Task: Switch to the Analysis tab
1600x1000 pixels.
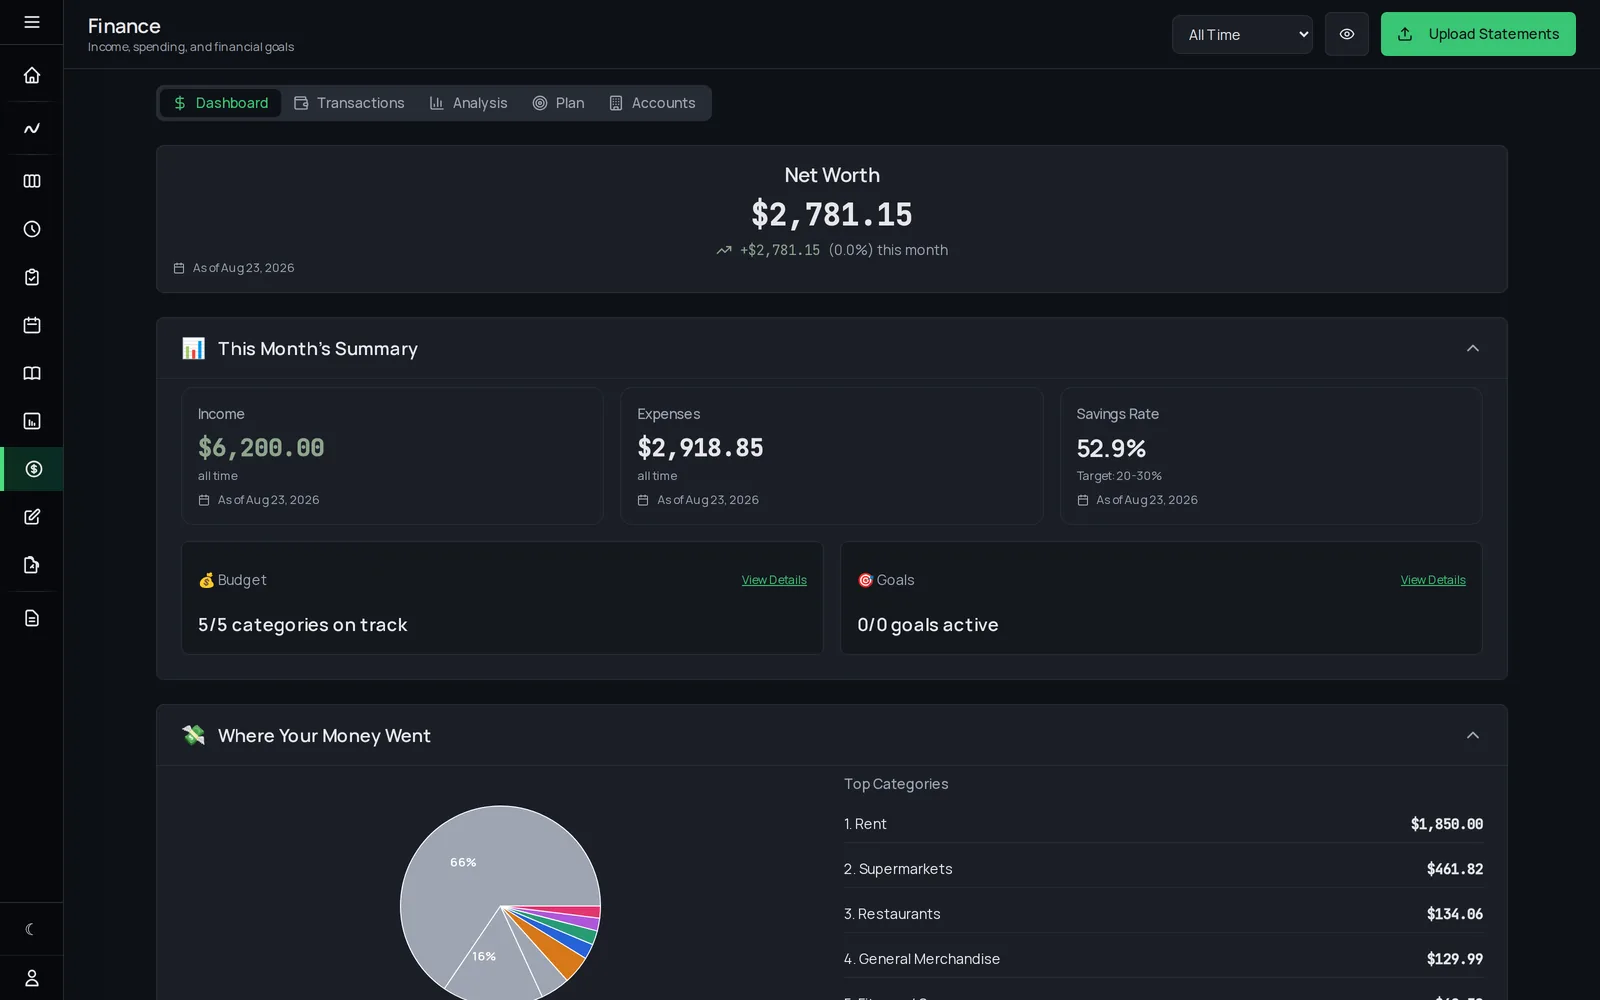Action: coord(469,103)
